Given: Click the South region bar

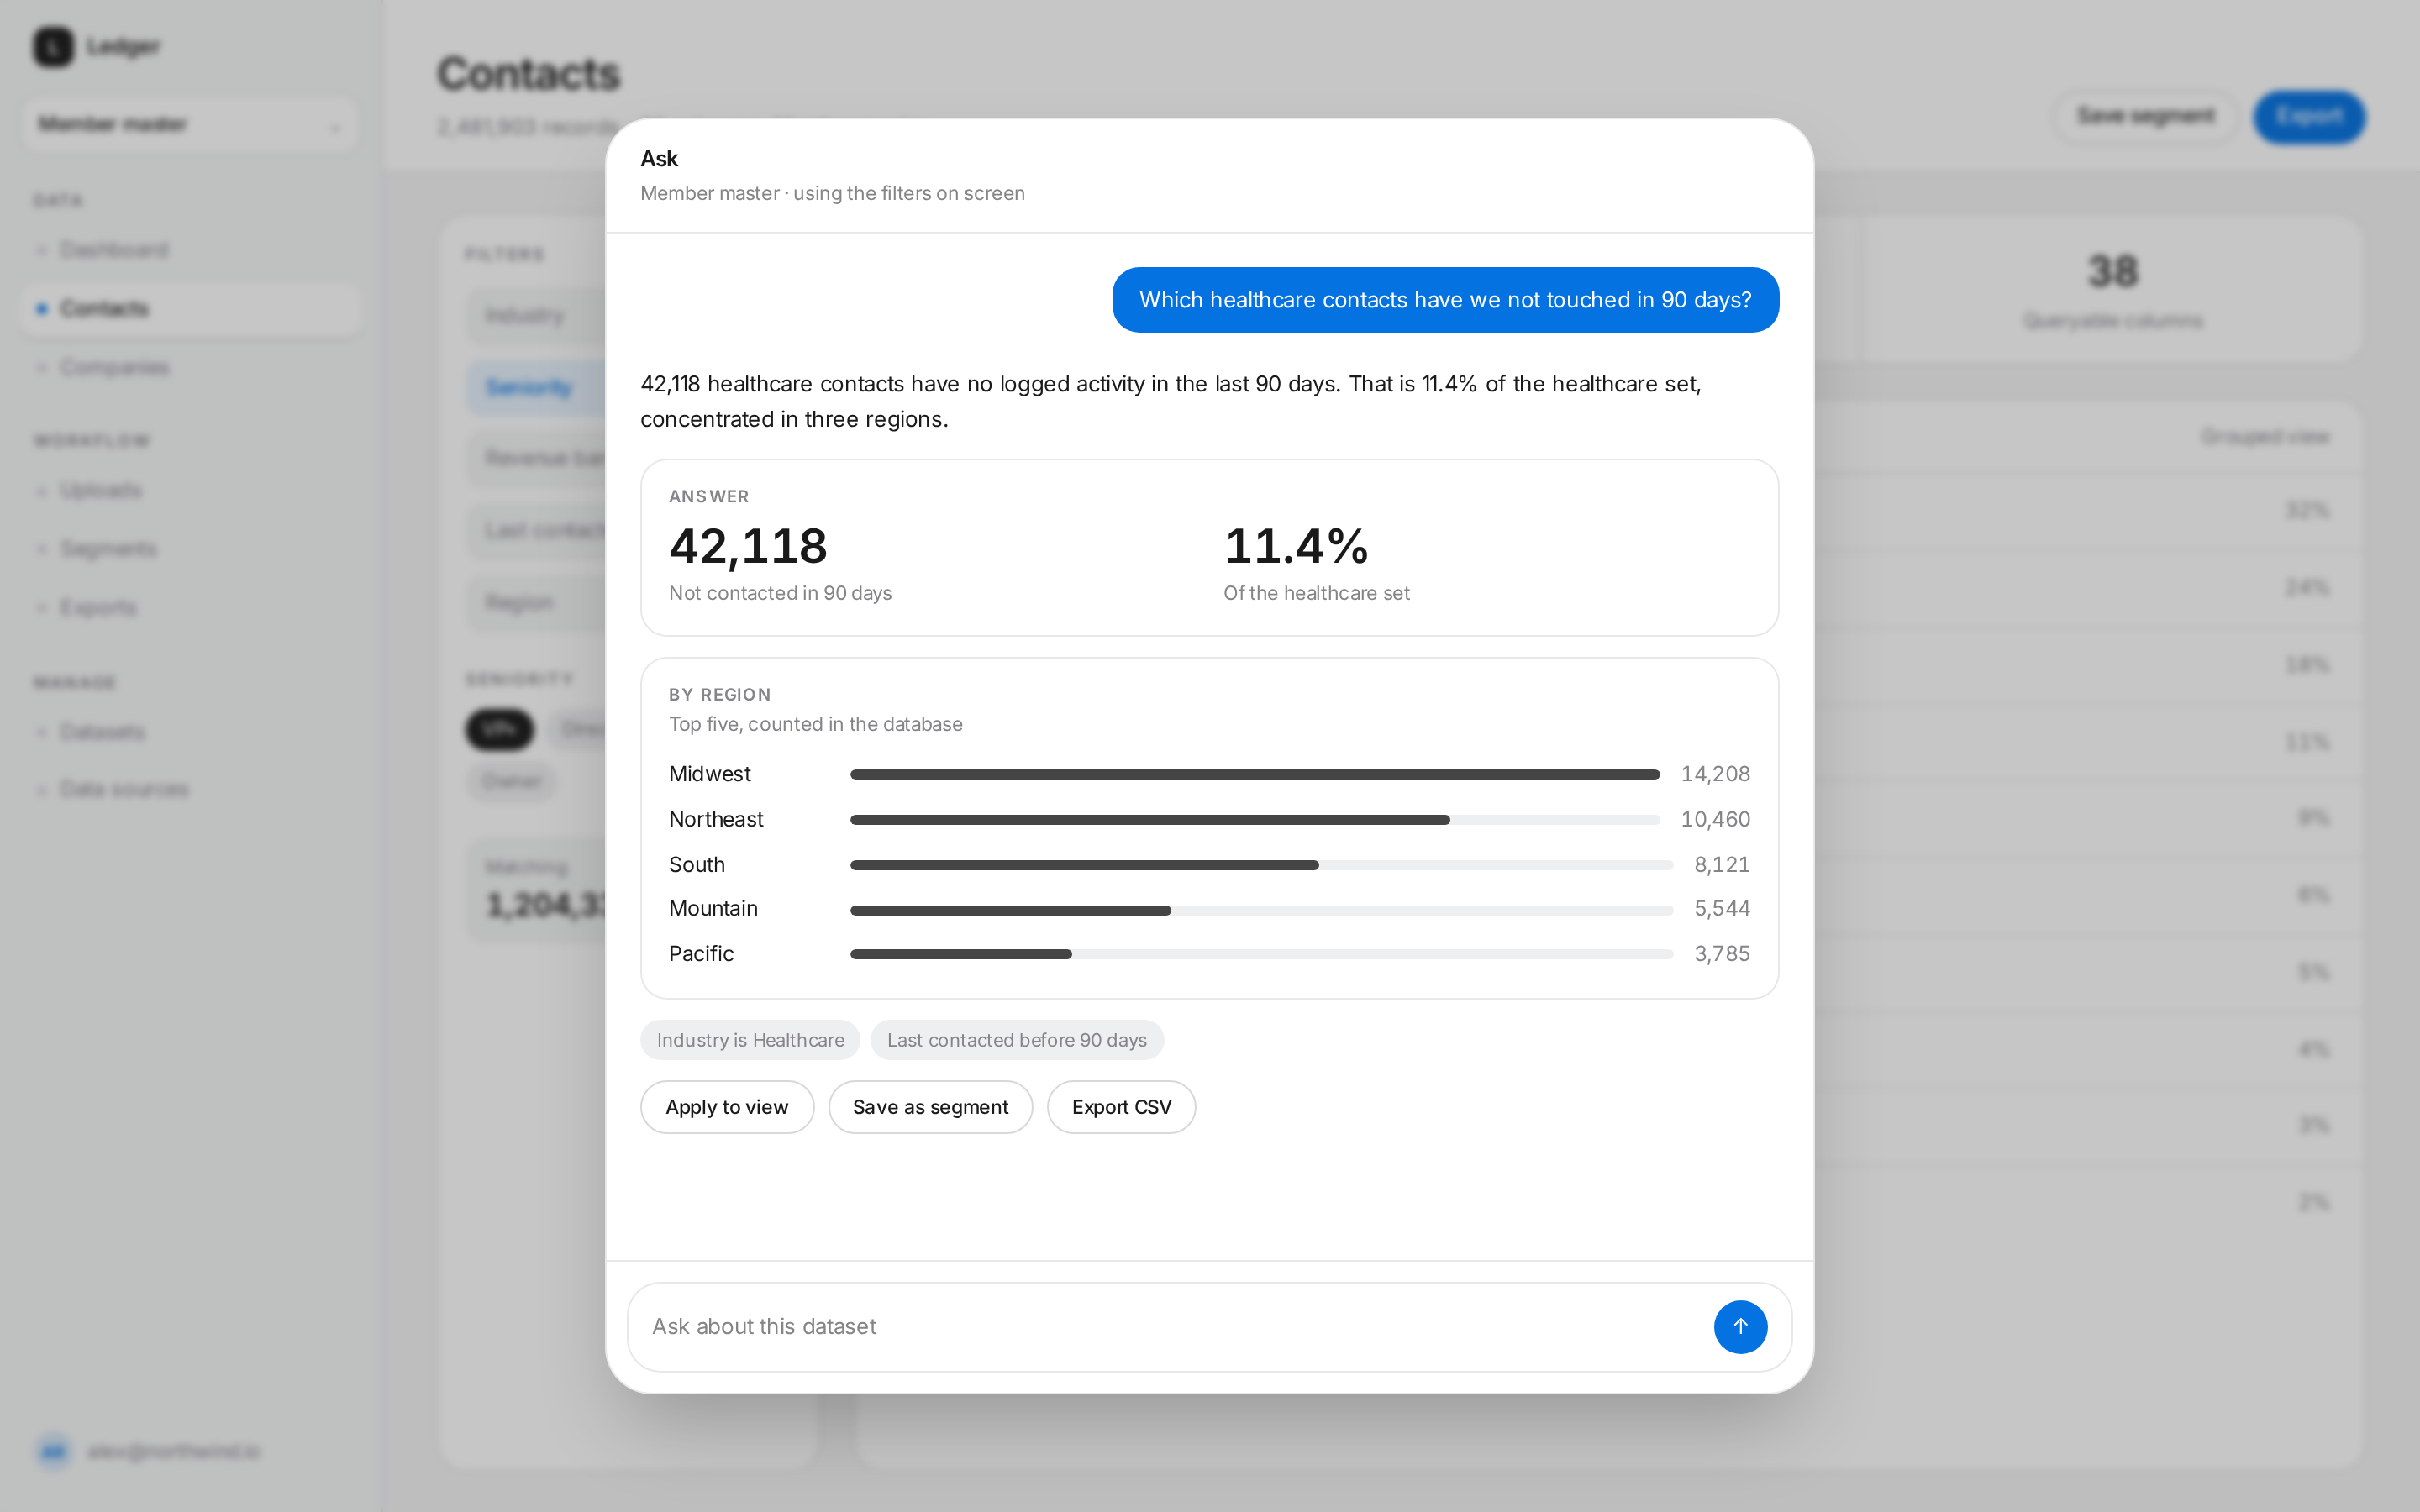Looking at the screenshot, I should pos(1261,865).
